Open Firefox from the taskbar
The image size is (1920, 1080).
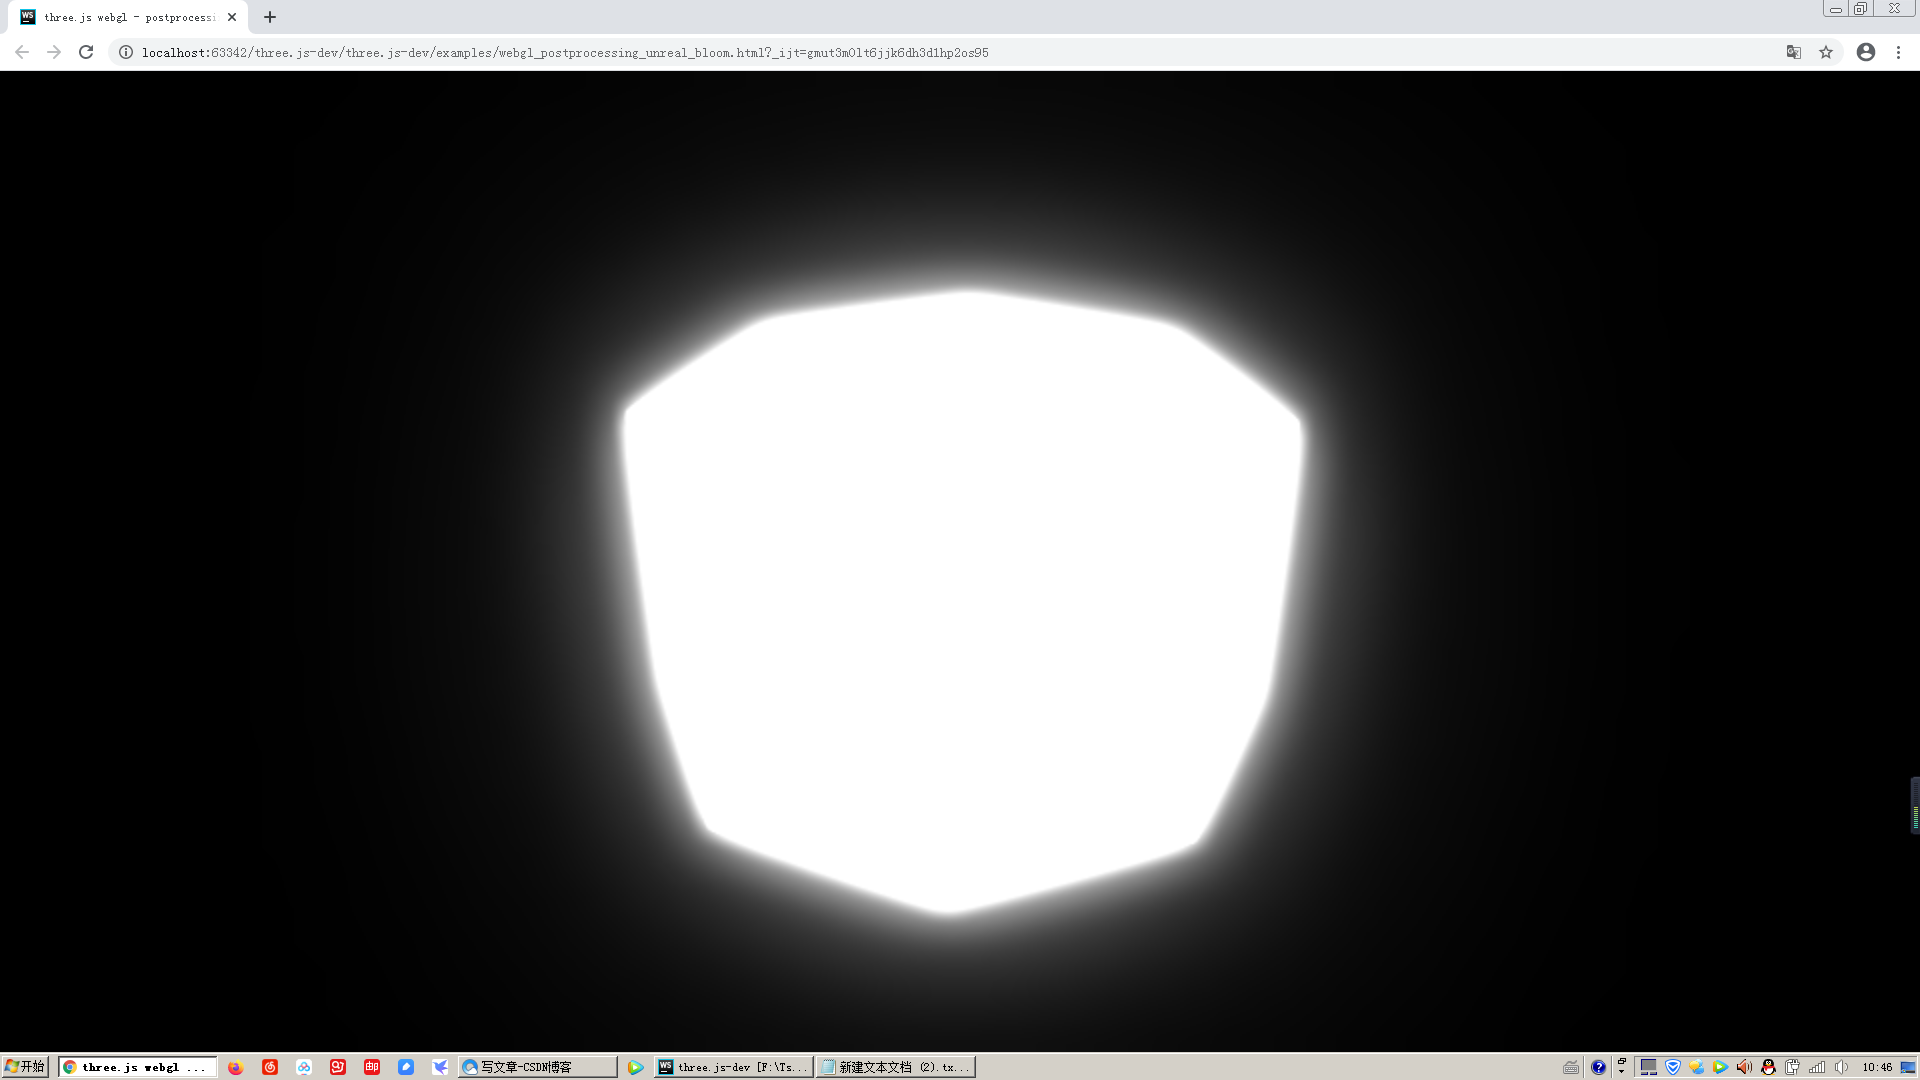[x=235, y=1066]
